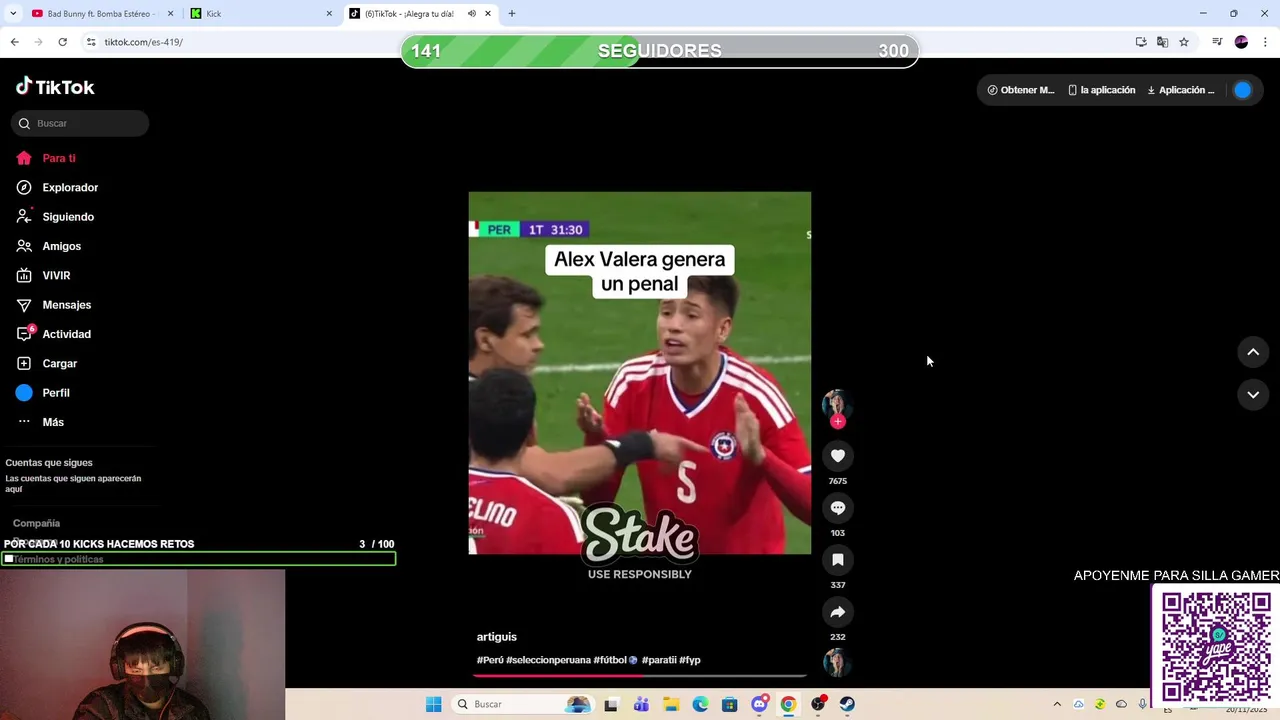Like the video with the heart icon
Image resolution: width=1280 pixels, height=720 pixels.
pyautogui.click(x=838, y=456)
